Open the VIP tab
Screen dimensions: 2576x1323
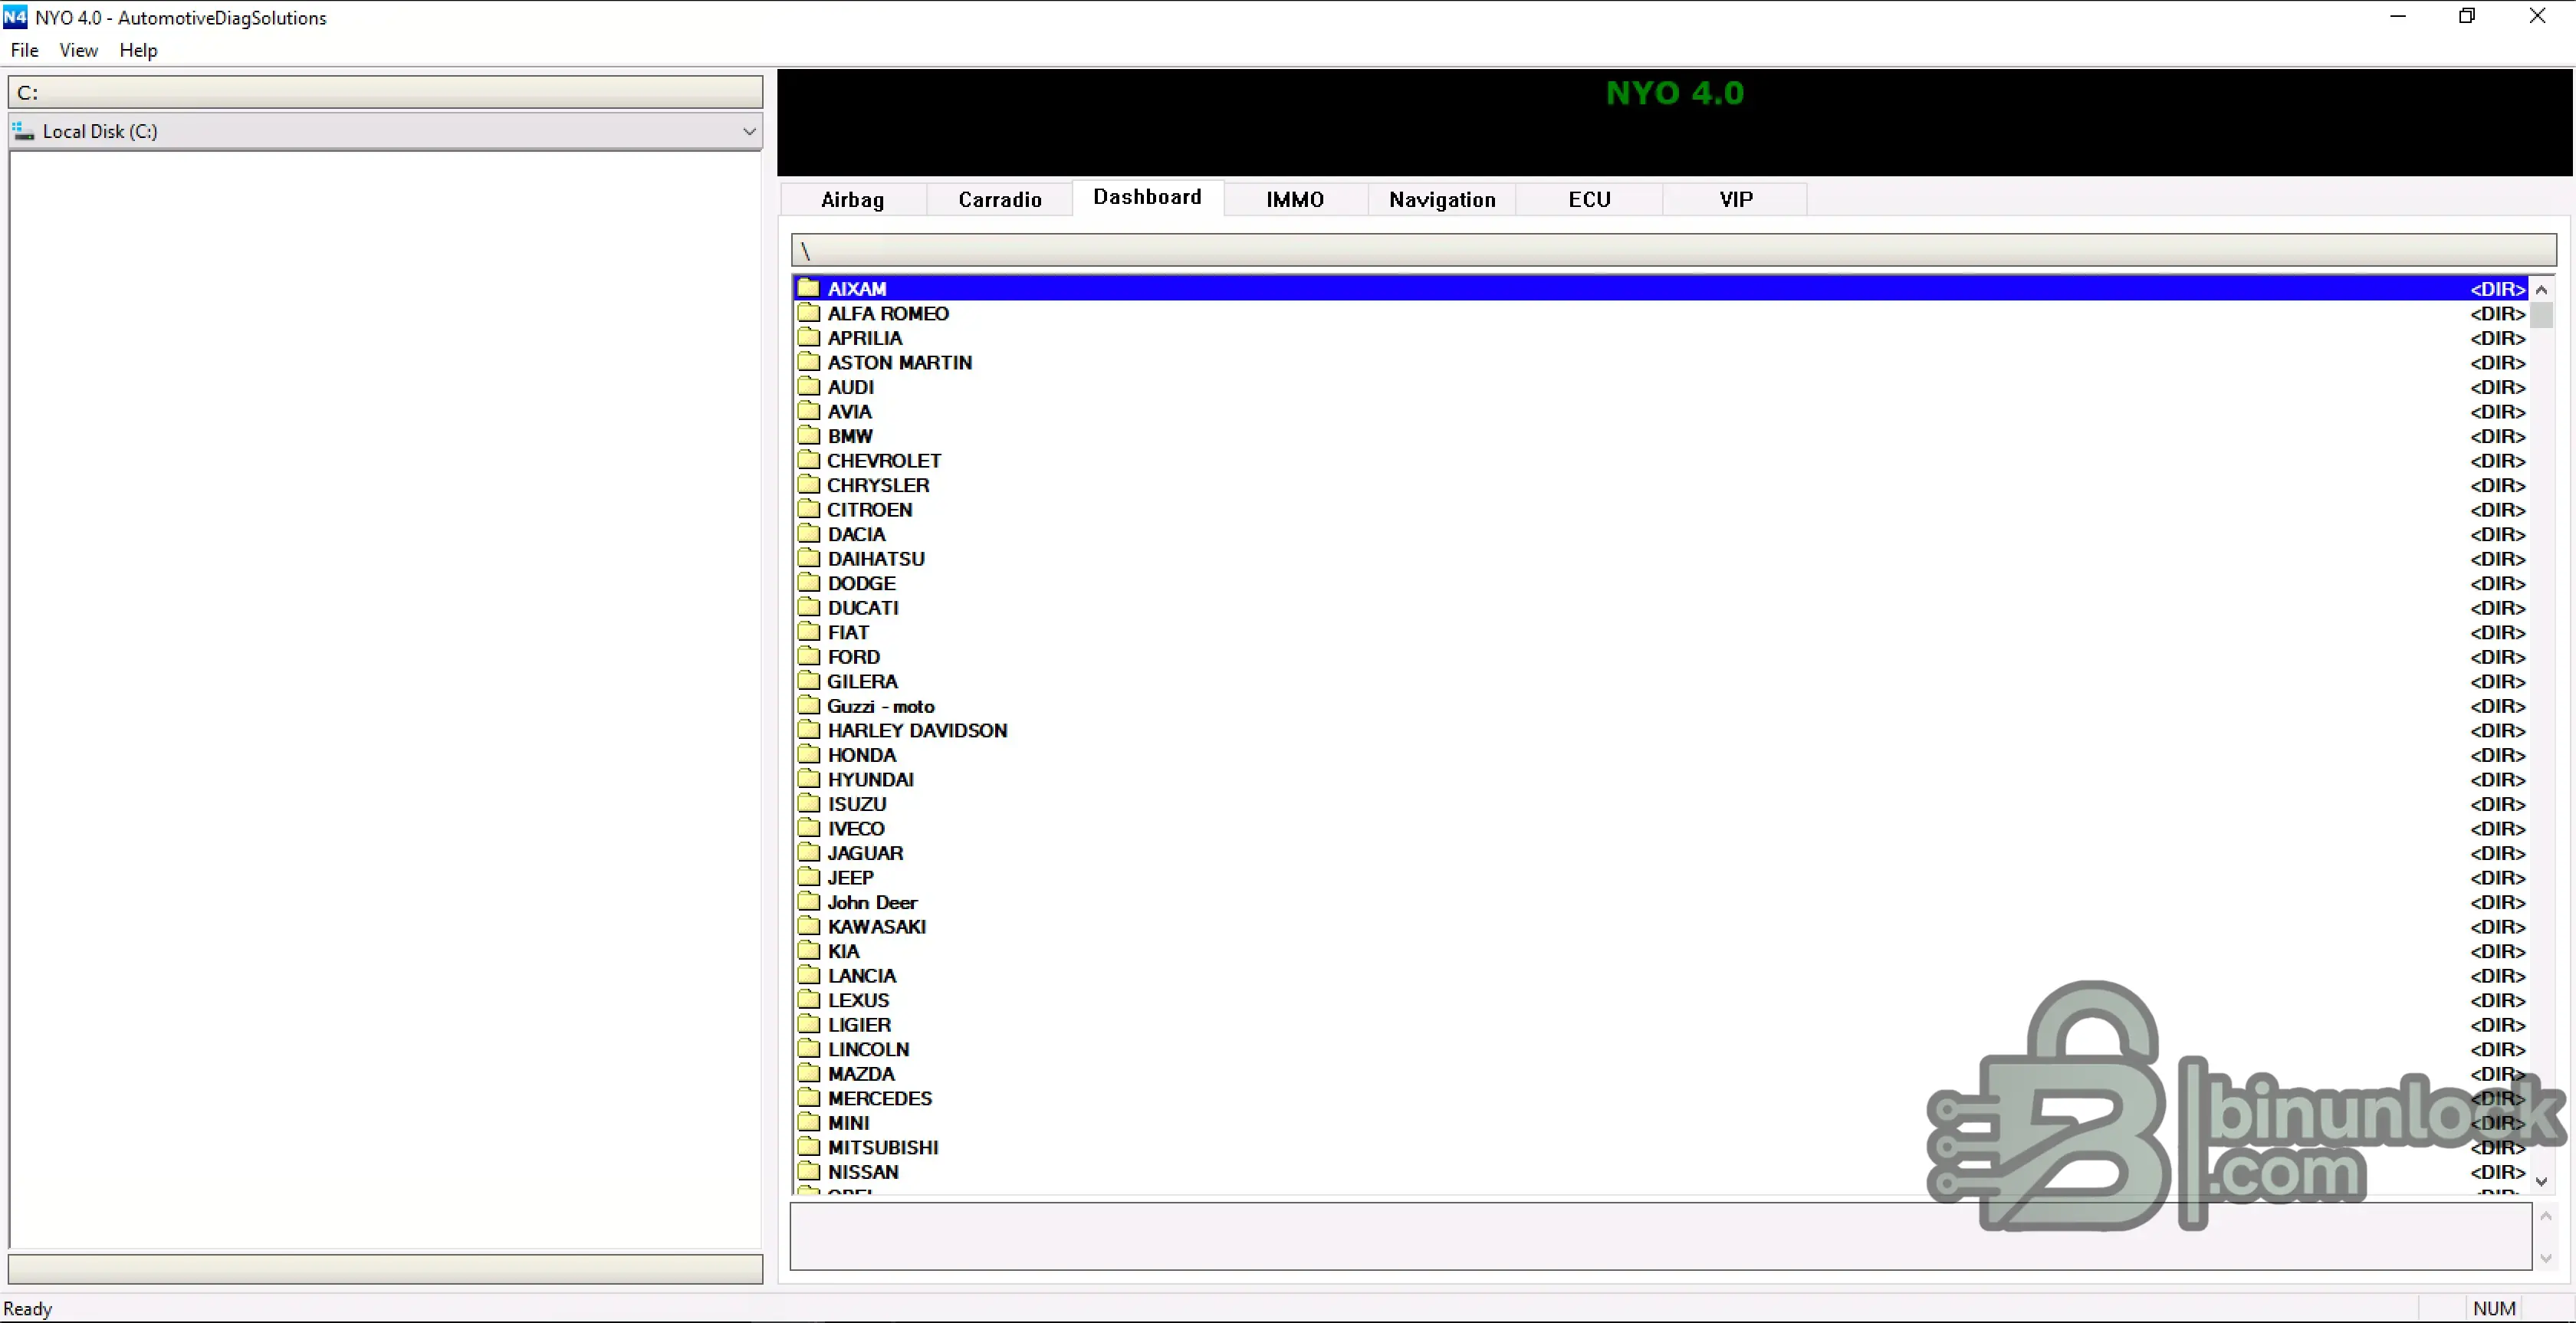[1735, 199]
